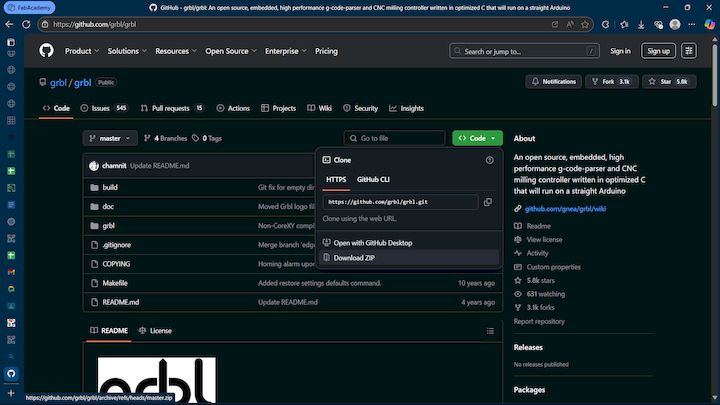
Task: Open the Clone help question-mark icon
Action: pos(489,160)
